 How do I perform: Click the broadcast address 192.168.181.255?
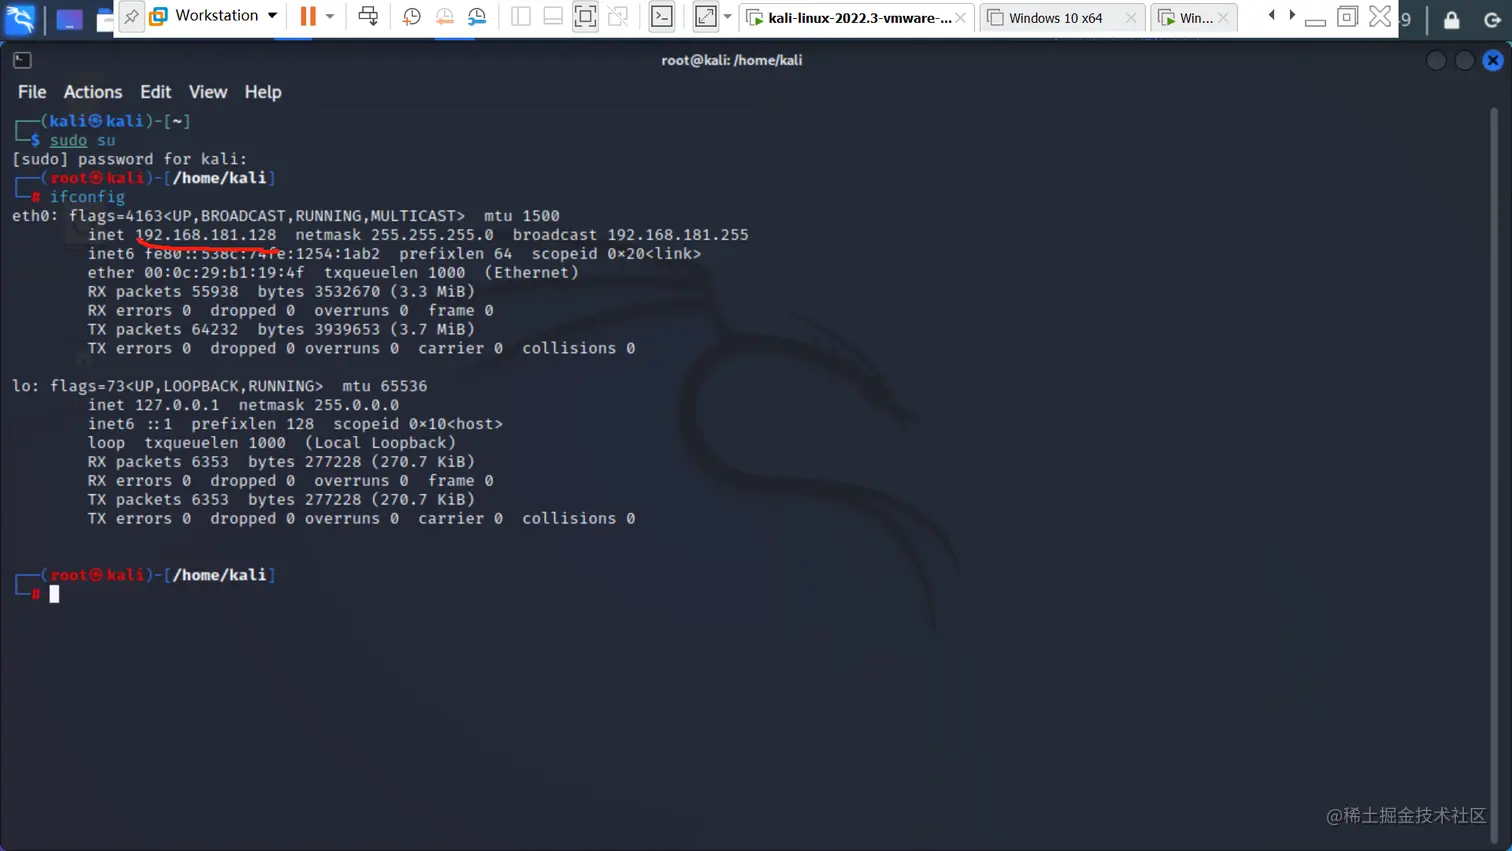pyautogui.click(x=678, y=235)
